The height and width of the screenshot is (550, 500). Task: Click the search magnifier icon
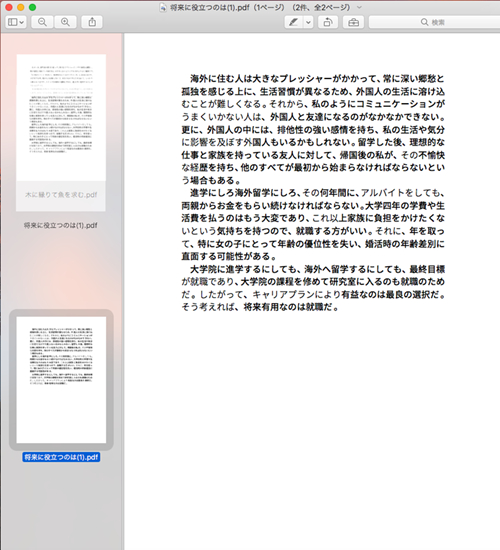424,22
